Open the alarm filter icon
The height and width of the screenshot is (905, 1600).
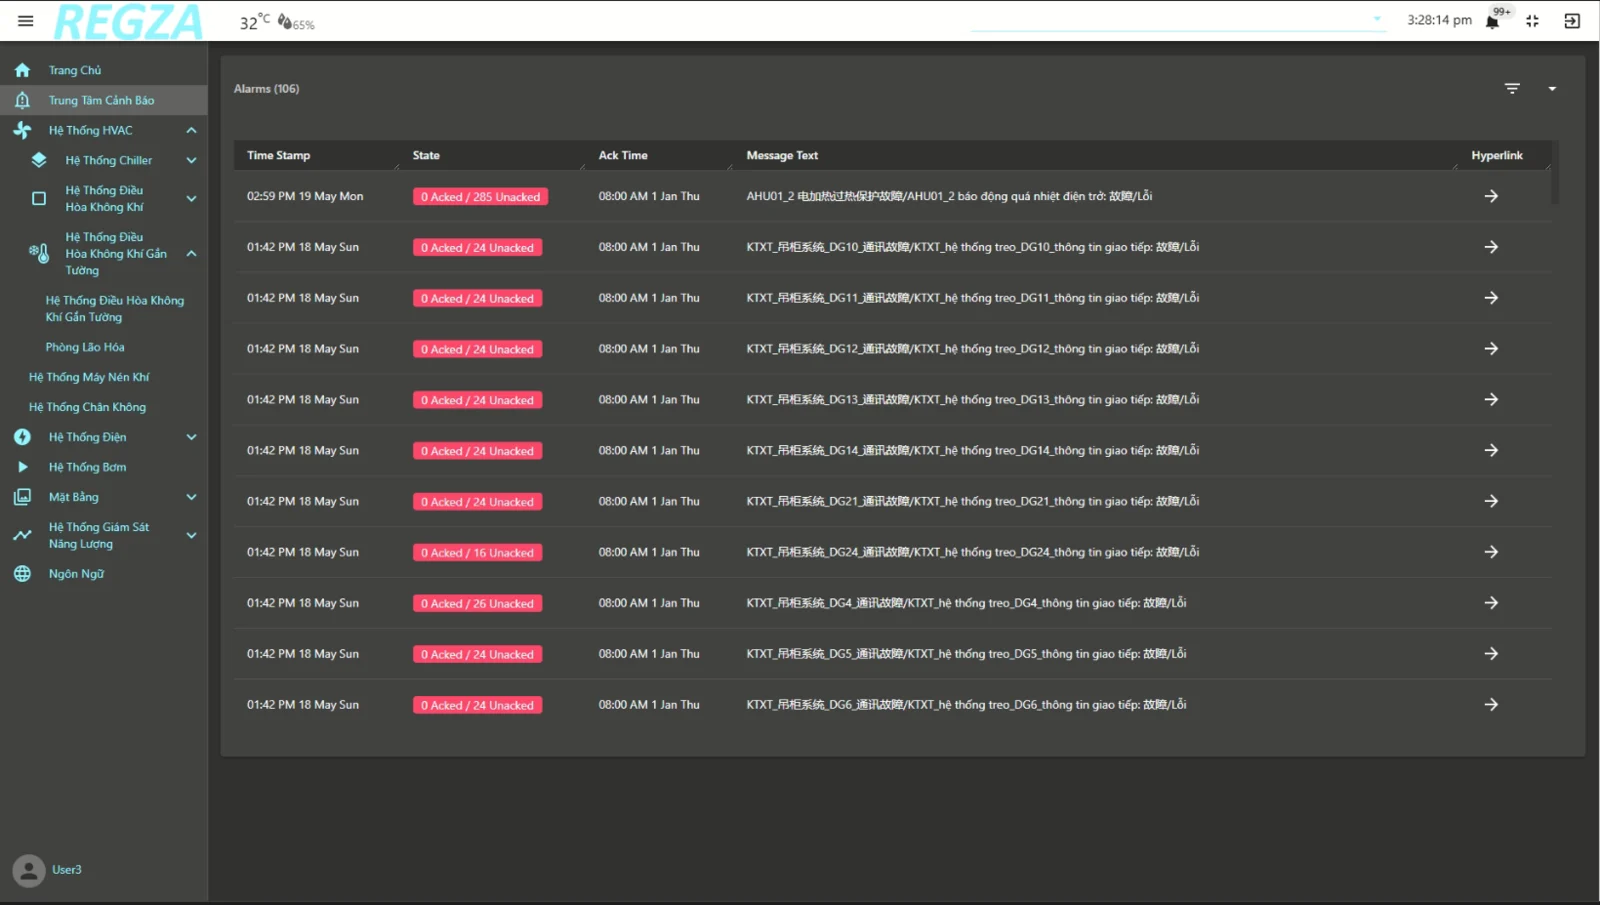point(1512,88)
